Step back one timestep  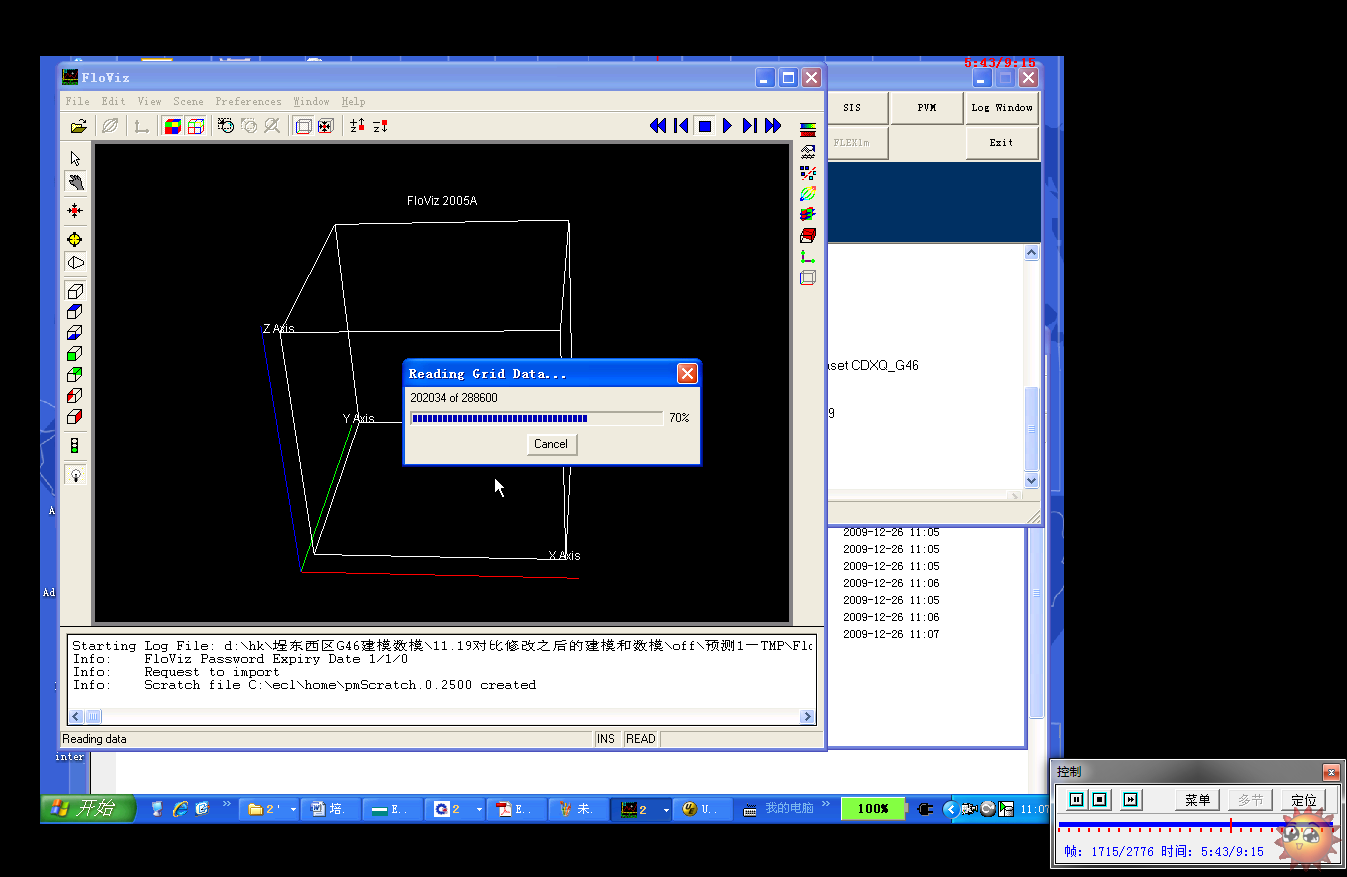tap(681, 126)
